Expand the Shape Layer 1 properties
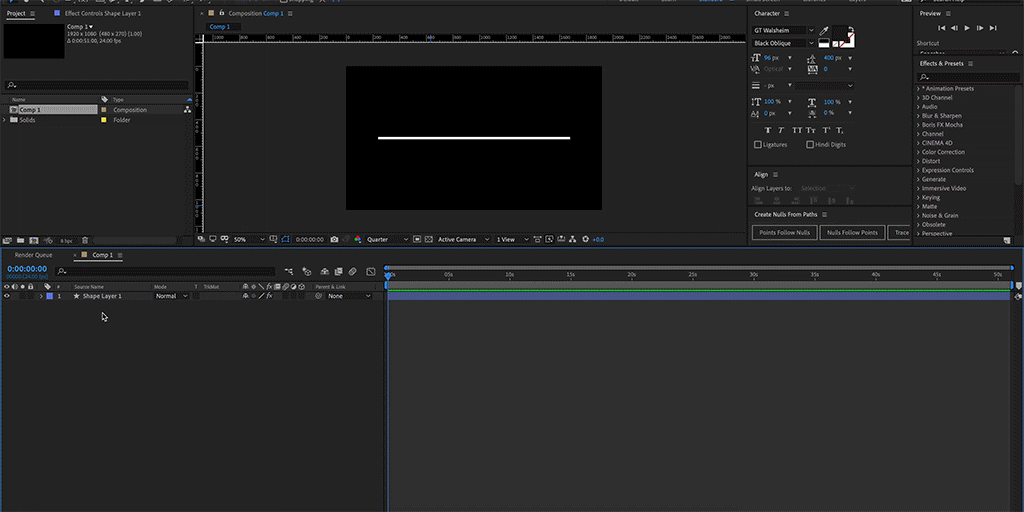 pyautogui.click(x=41, y=296)
